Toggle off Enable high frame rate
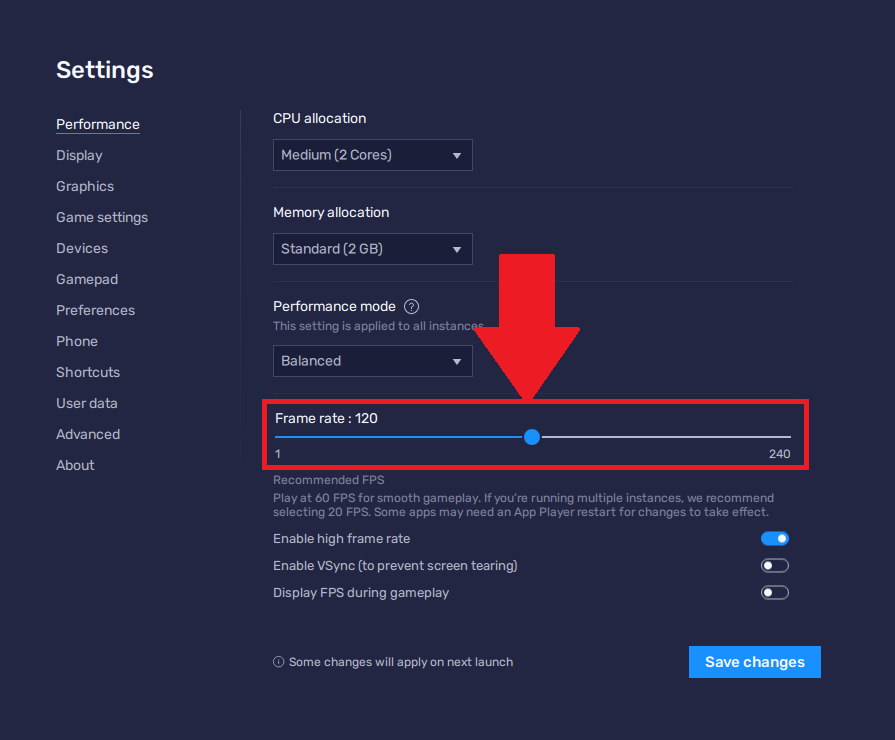This screenshot has width=895, height=740. click(775, 538)
